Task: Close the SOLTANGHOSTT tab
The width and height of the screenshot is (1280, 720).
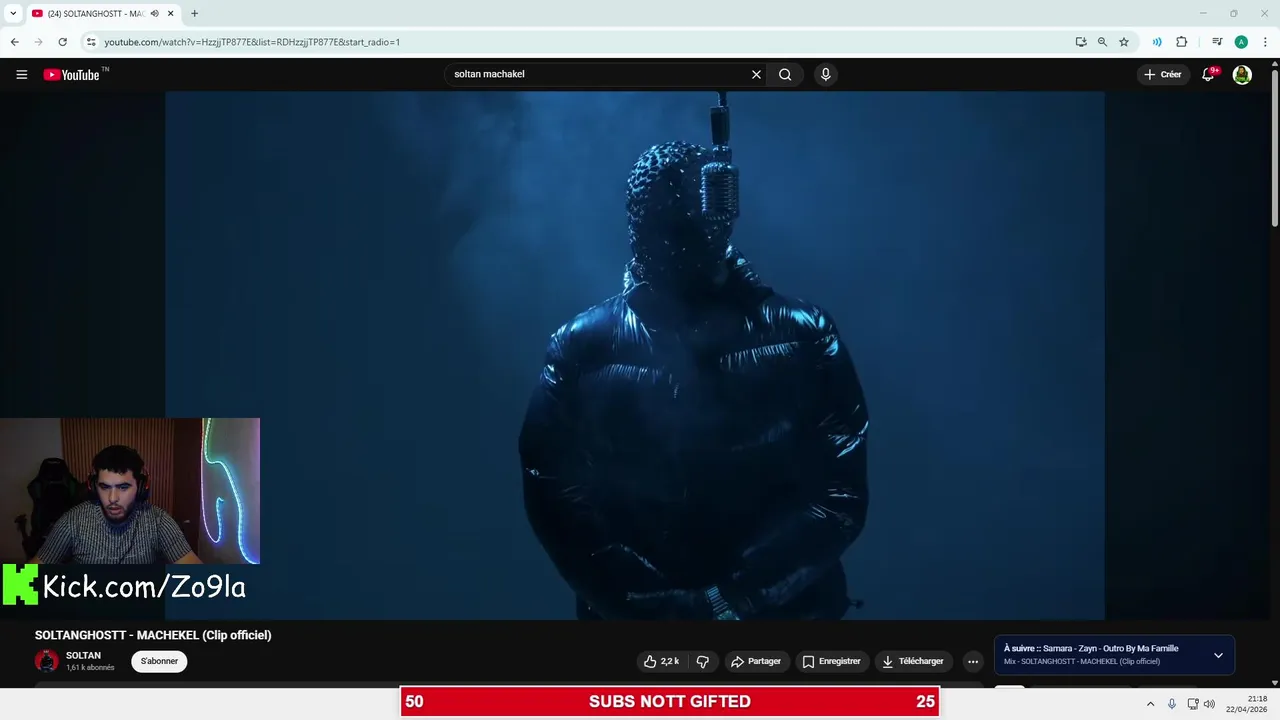Action: 171,14
